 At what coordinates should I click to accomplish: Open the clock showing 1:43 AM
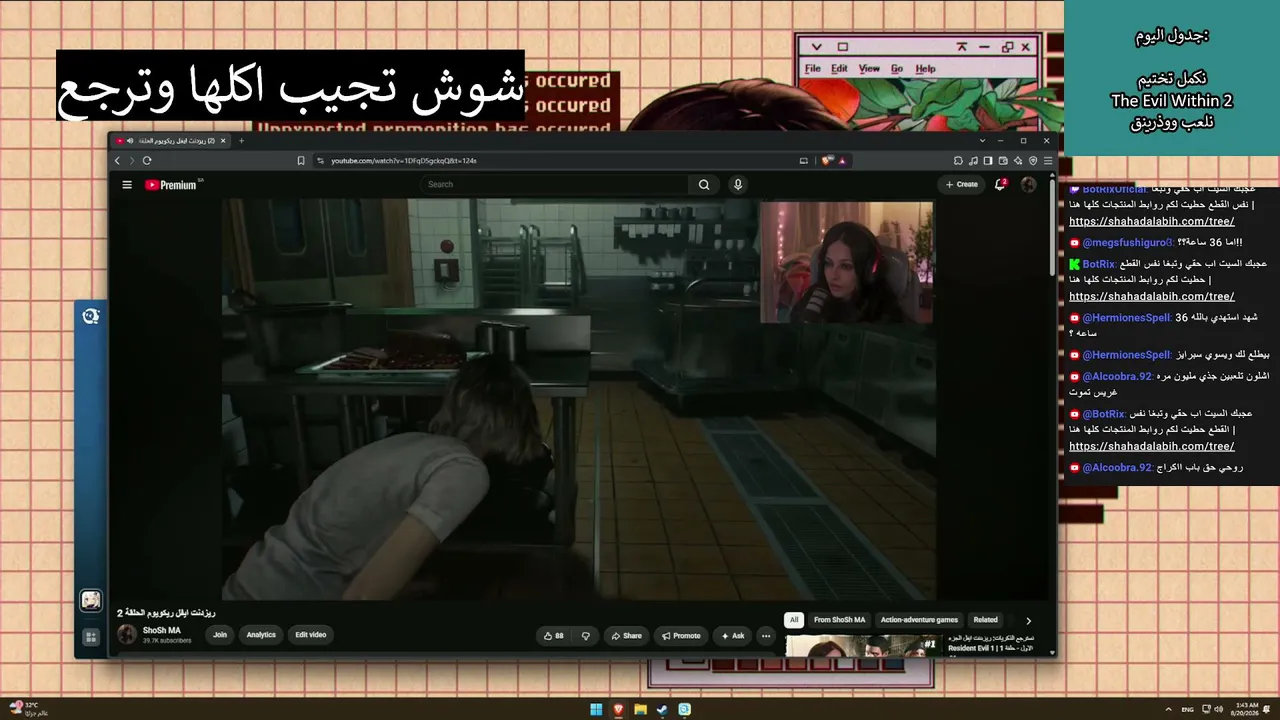point(1245,709)
